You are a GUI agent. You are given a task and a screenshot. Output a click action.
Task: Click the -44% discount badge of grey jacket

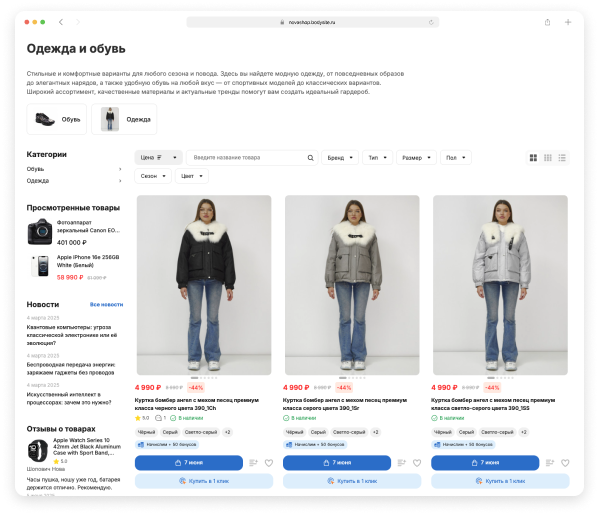(344, 388)
